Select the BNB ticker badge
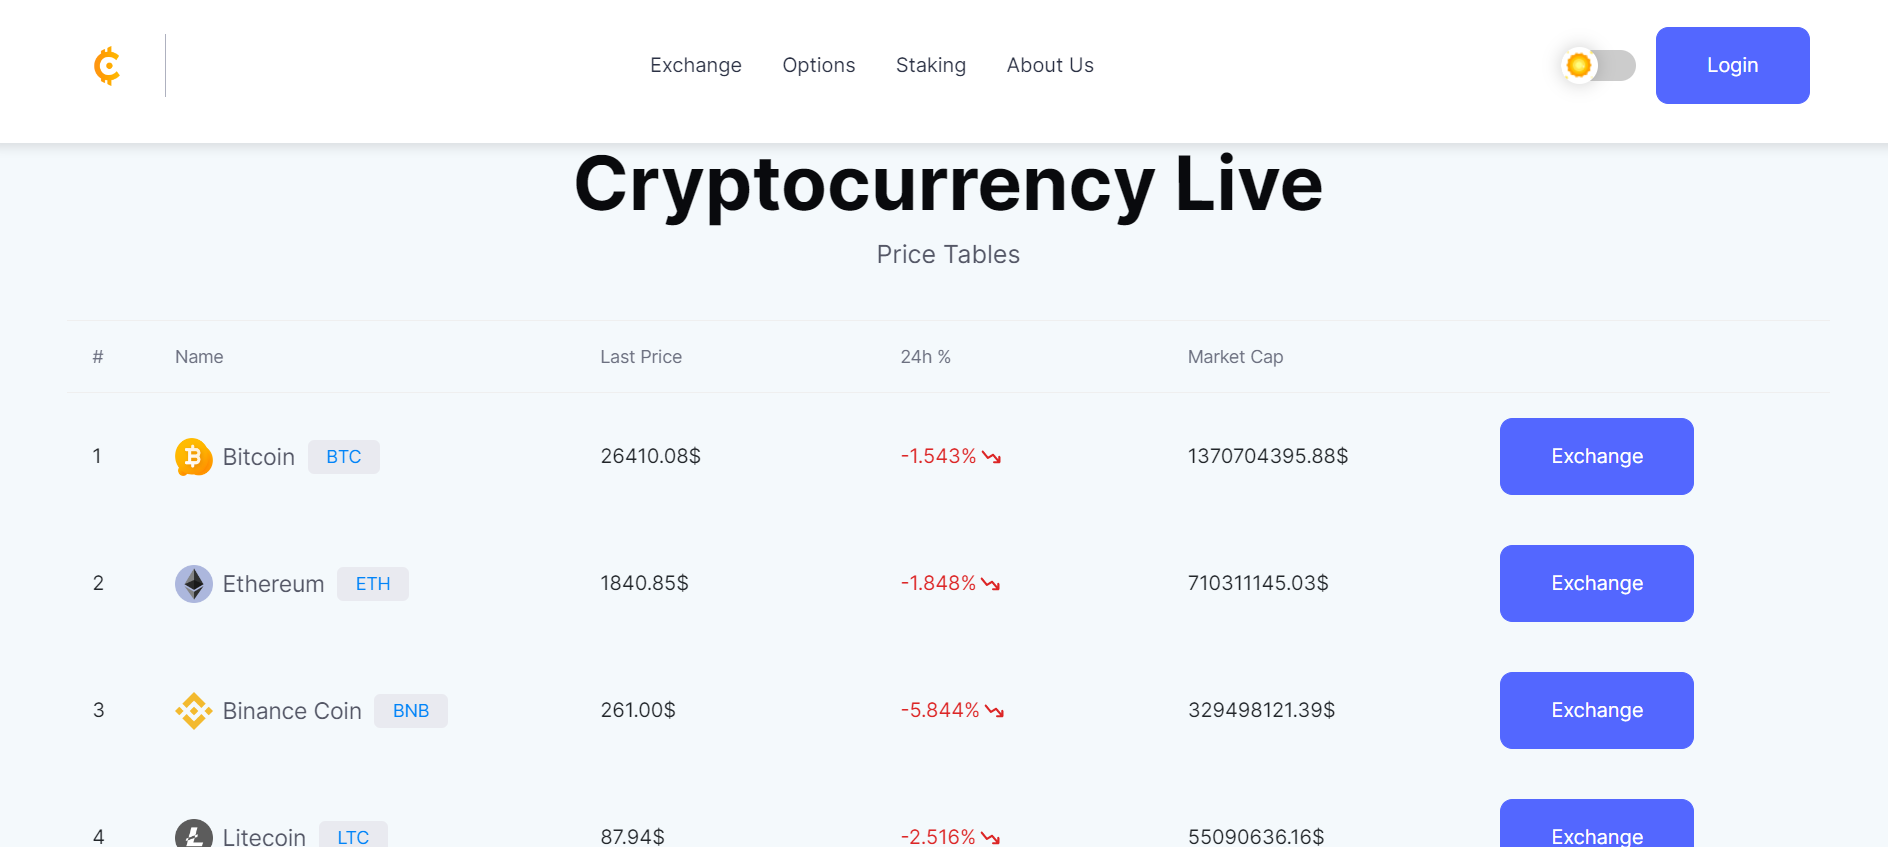Viewport: 1888px width, 847px height. (x=411, y=711)
